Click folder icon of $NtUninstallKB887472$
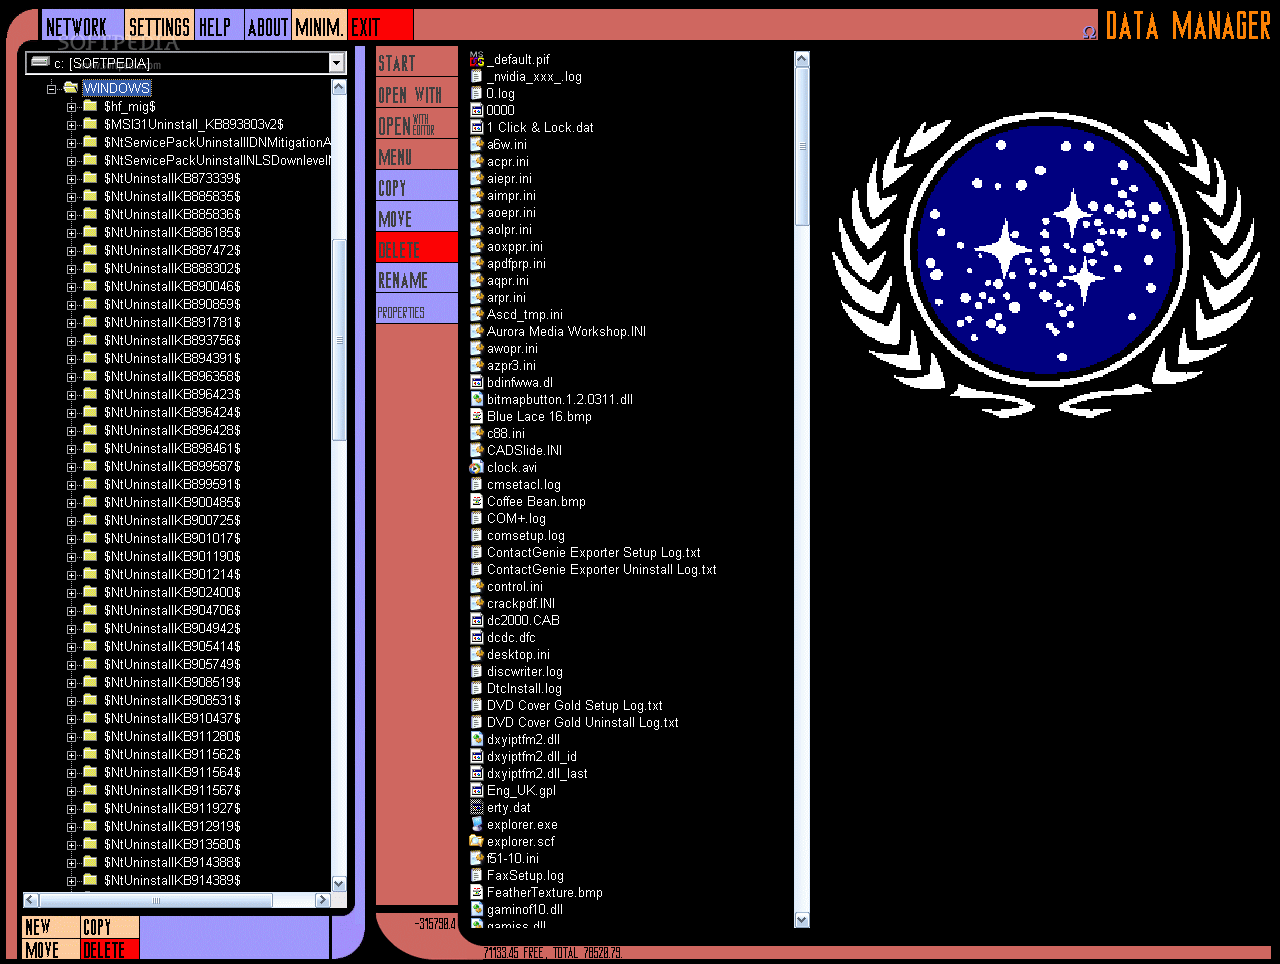This screenshot has width=1280, height=964. click(x=90, y=250)
